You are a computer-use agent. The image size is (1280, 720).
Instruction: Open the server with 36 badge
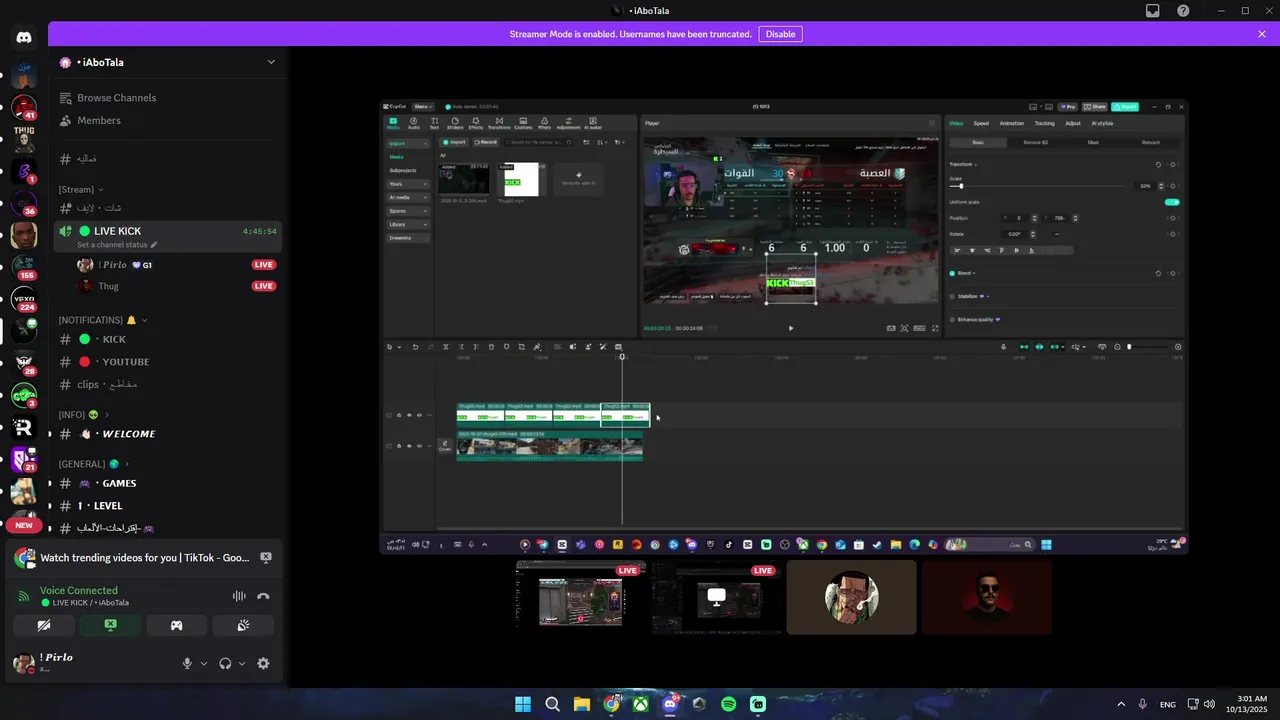click(x=24, y=202)
